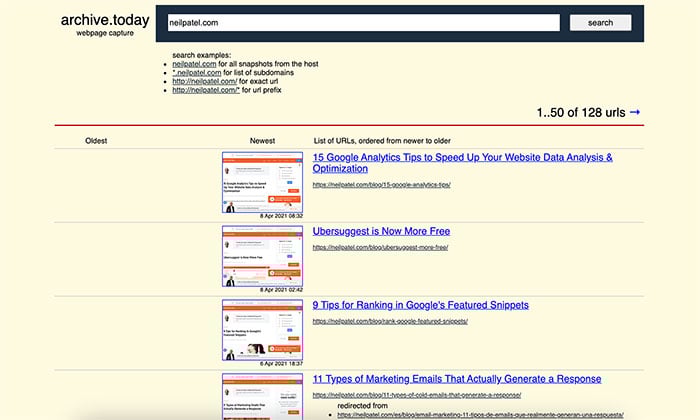The image size is (700, 420).
Task: Click the 'webpage capture' subtitle text
Action: pos(105,33)
